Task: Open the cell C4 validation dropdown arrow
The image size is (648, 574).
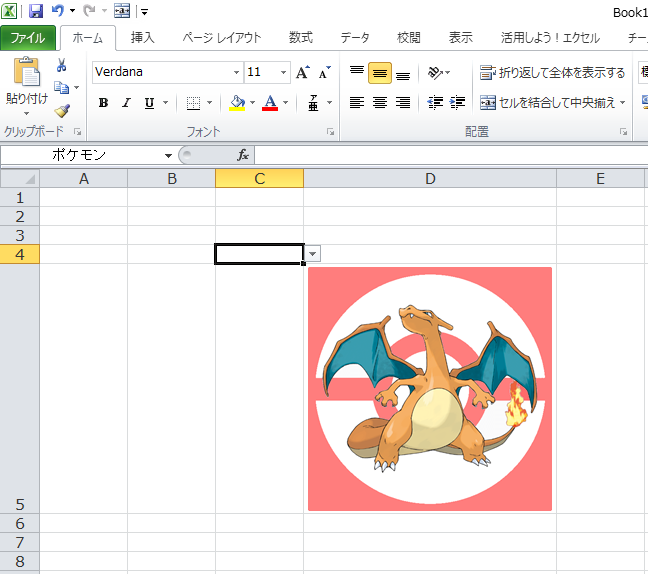Action: [313, 254]
